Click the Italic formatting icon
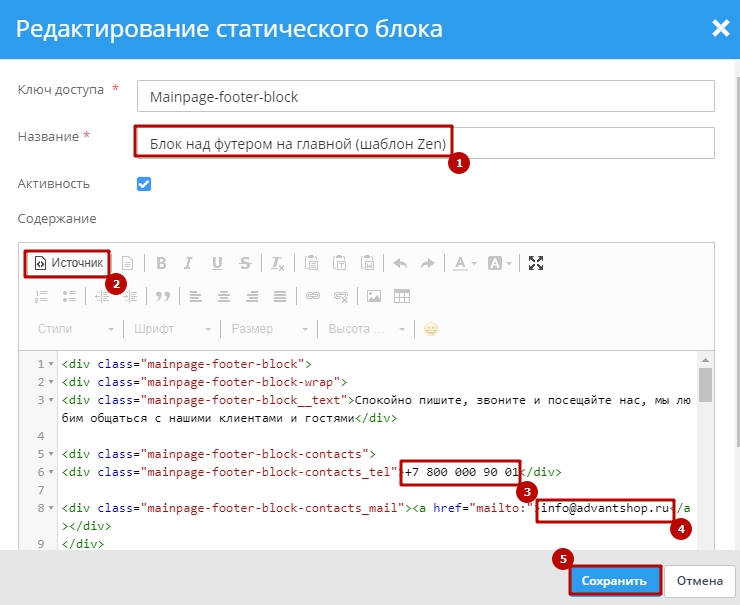Viewport: 740px width, 605px height. (x=188, y=263)
